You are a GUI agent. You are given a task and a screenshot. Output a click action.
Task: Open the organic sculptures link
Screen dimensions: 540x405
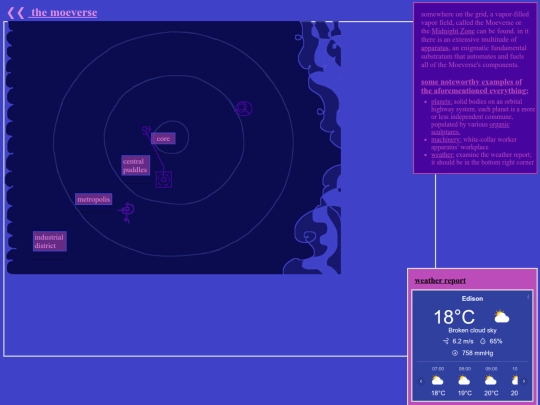click(x=470, y=128)
